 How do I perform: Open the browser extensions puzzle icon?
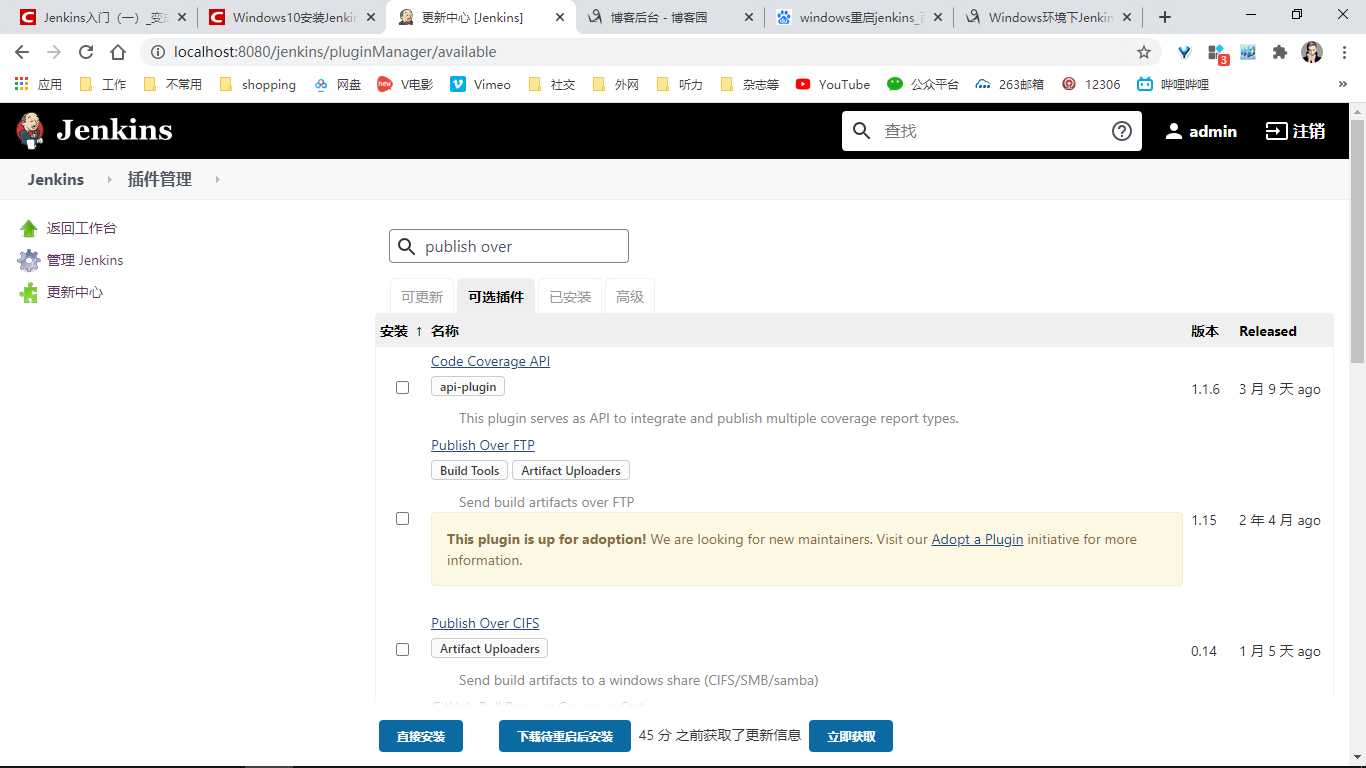[x=1280, y=52]
